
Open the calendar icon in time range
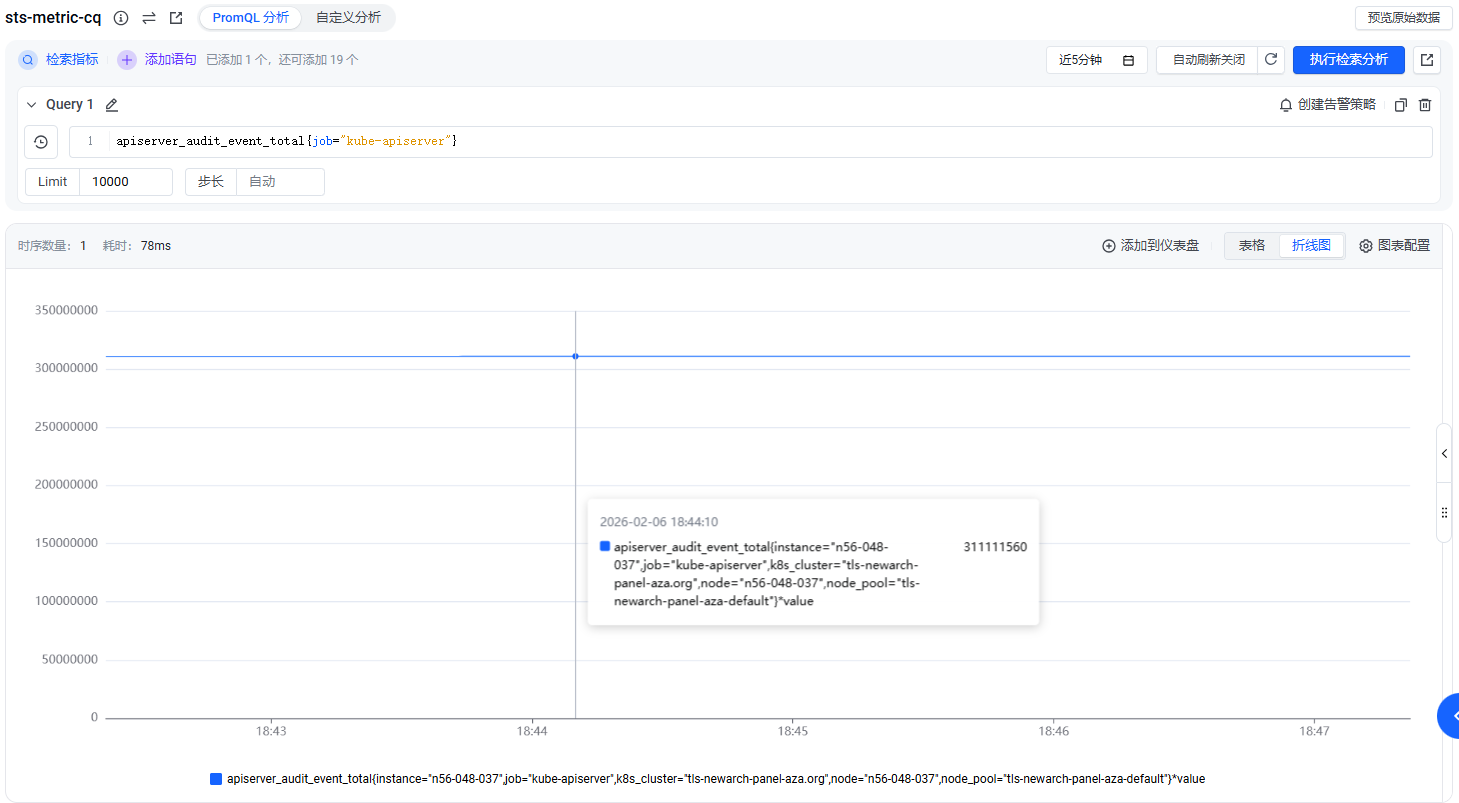point(1128,60)
